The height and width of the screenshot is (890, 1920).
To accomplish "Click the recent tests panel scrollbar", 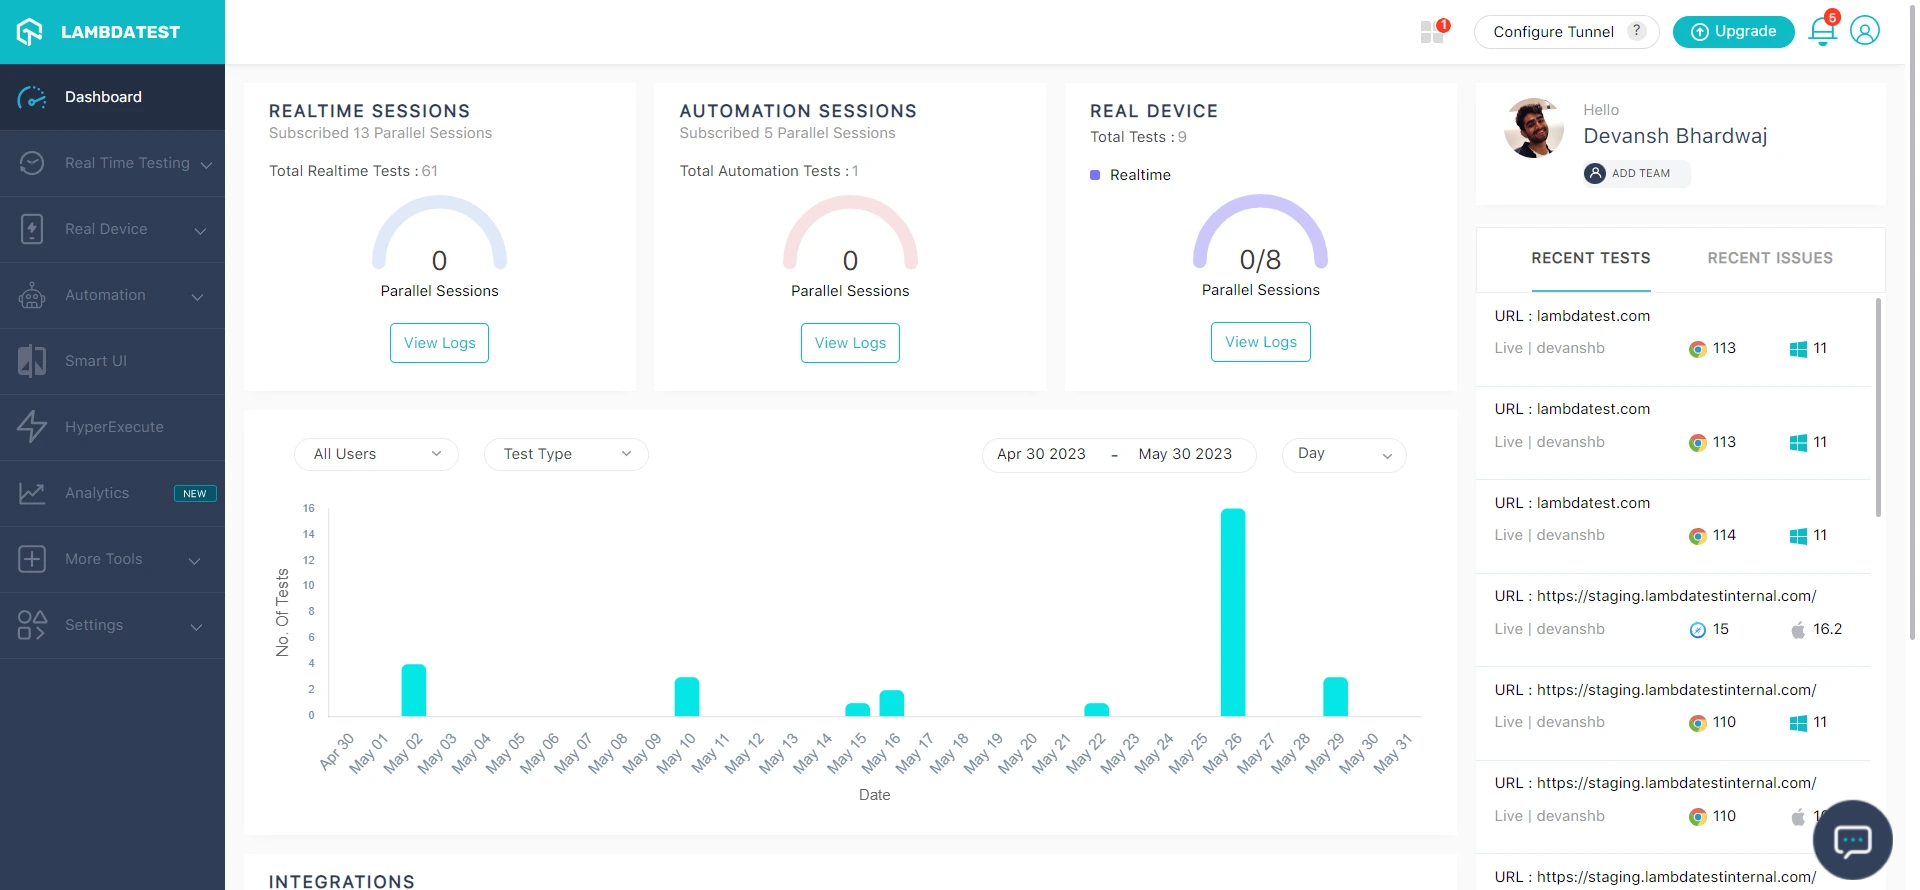I will [1878, 407].
